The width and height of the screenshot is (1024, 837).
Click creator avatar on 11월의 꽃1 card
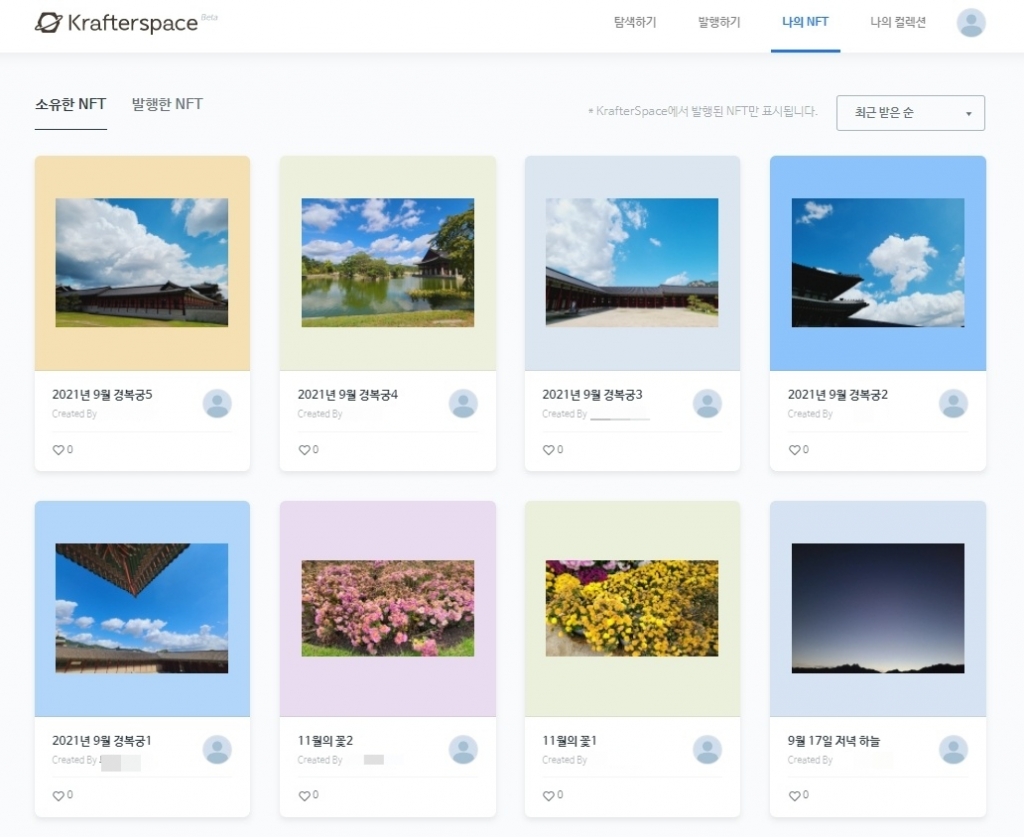707,750
